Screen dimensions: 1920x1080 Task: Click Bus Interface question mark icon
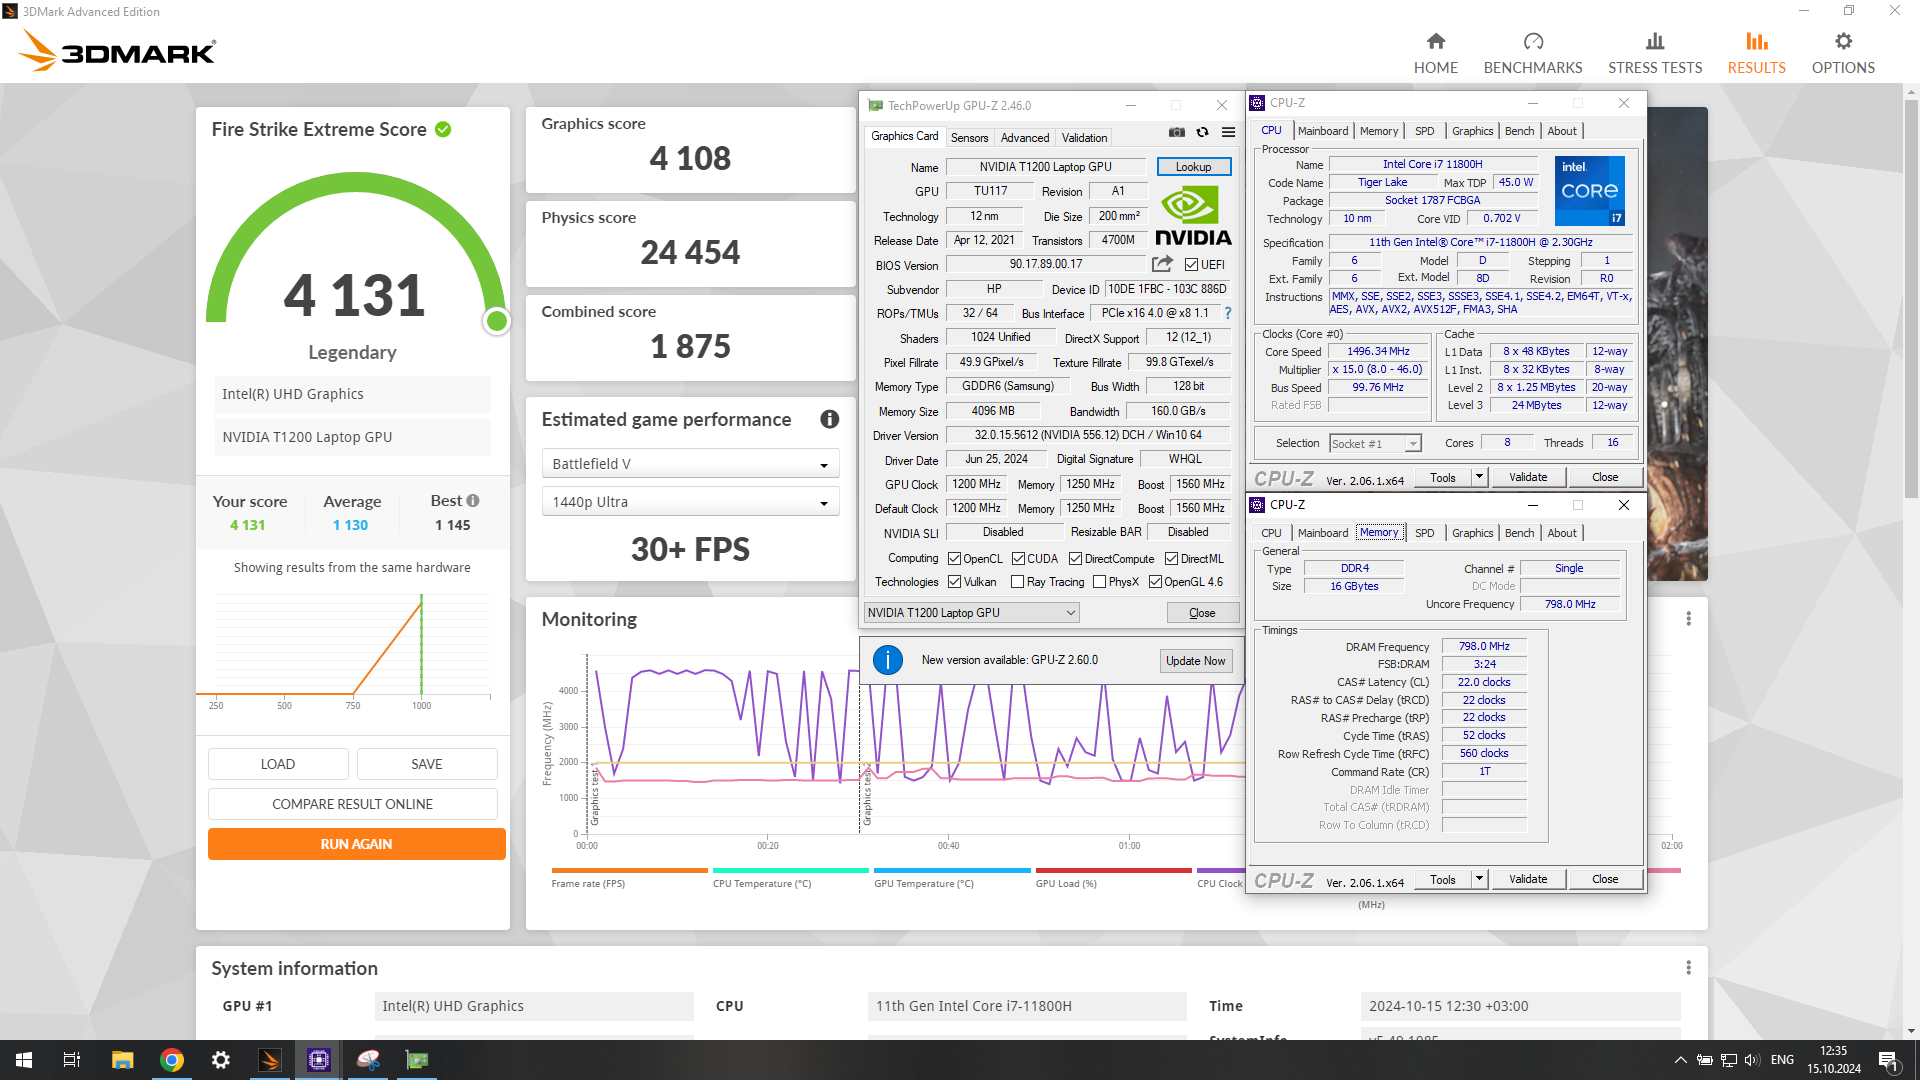click(1227, 313)
